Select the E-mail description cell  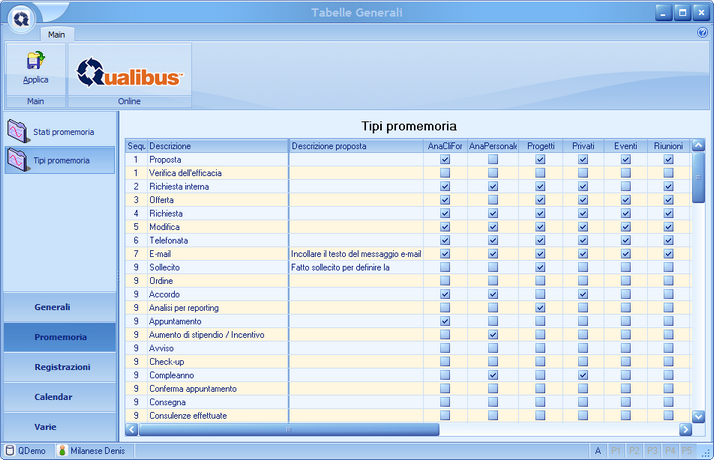(218, 254)
